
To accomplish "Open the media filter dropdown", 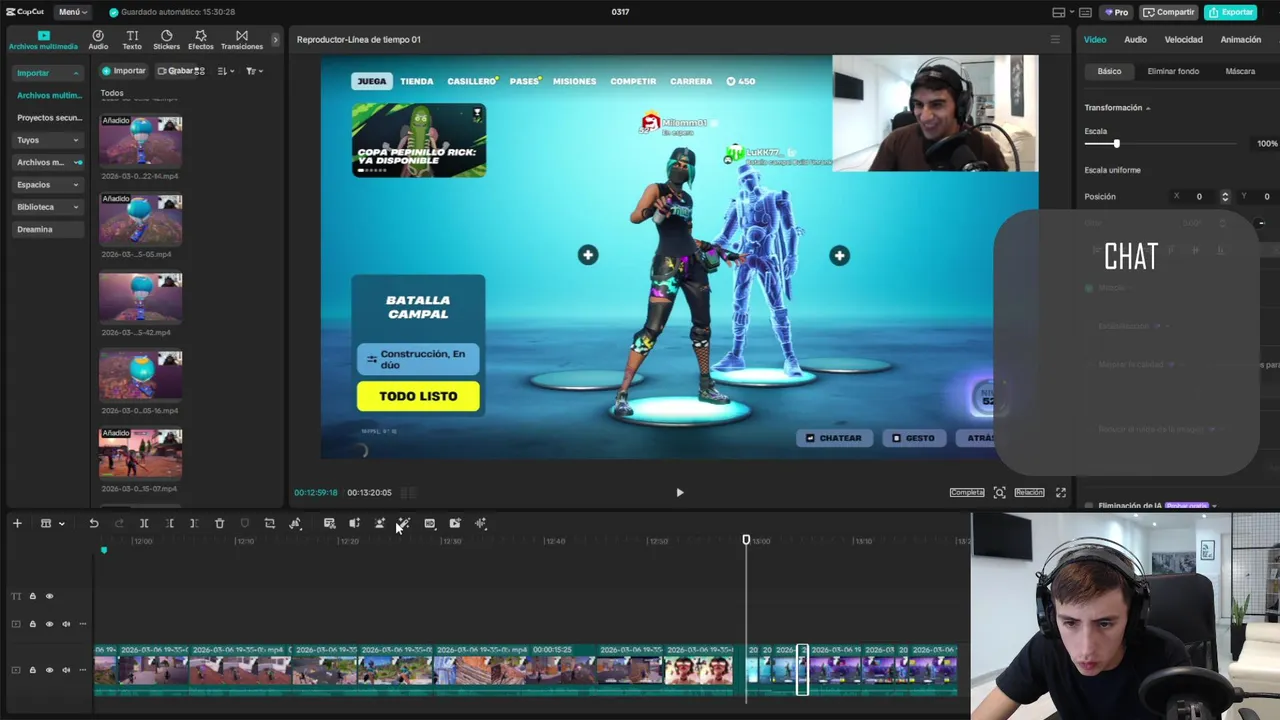I will click(x=253, y=71).
